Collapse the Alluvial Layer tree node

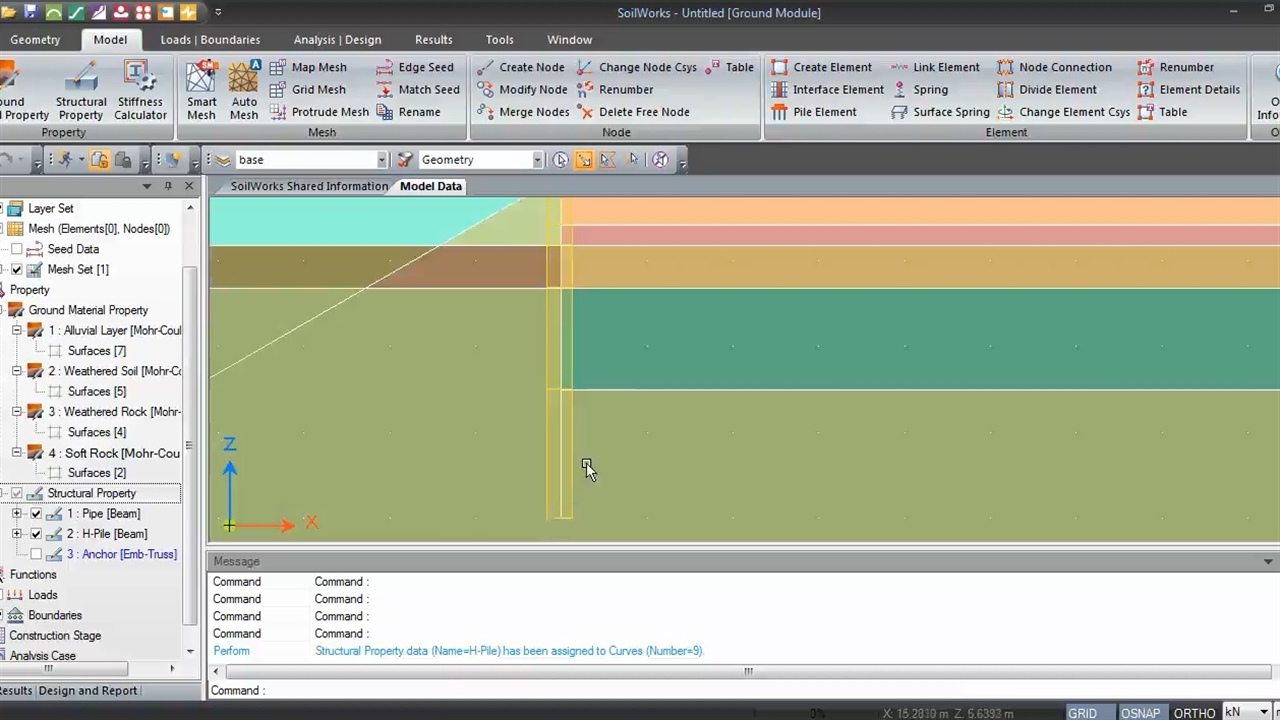point(17,330)
